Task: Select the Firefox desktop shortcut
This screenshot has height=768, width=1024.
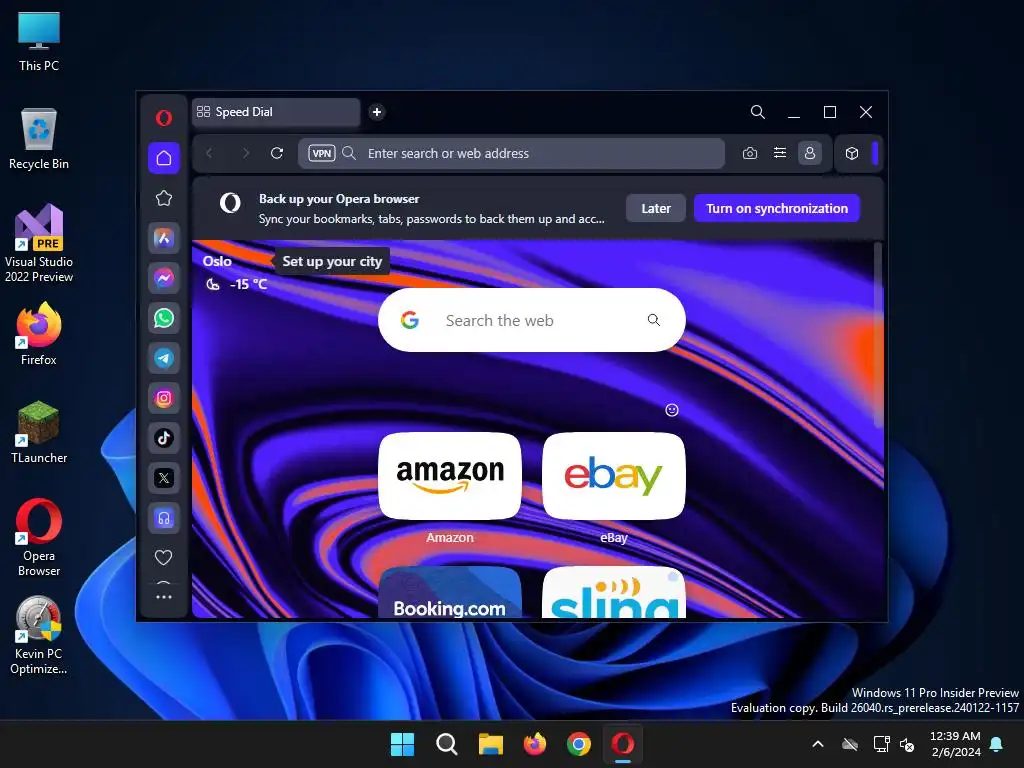Action: point(39,334)
